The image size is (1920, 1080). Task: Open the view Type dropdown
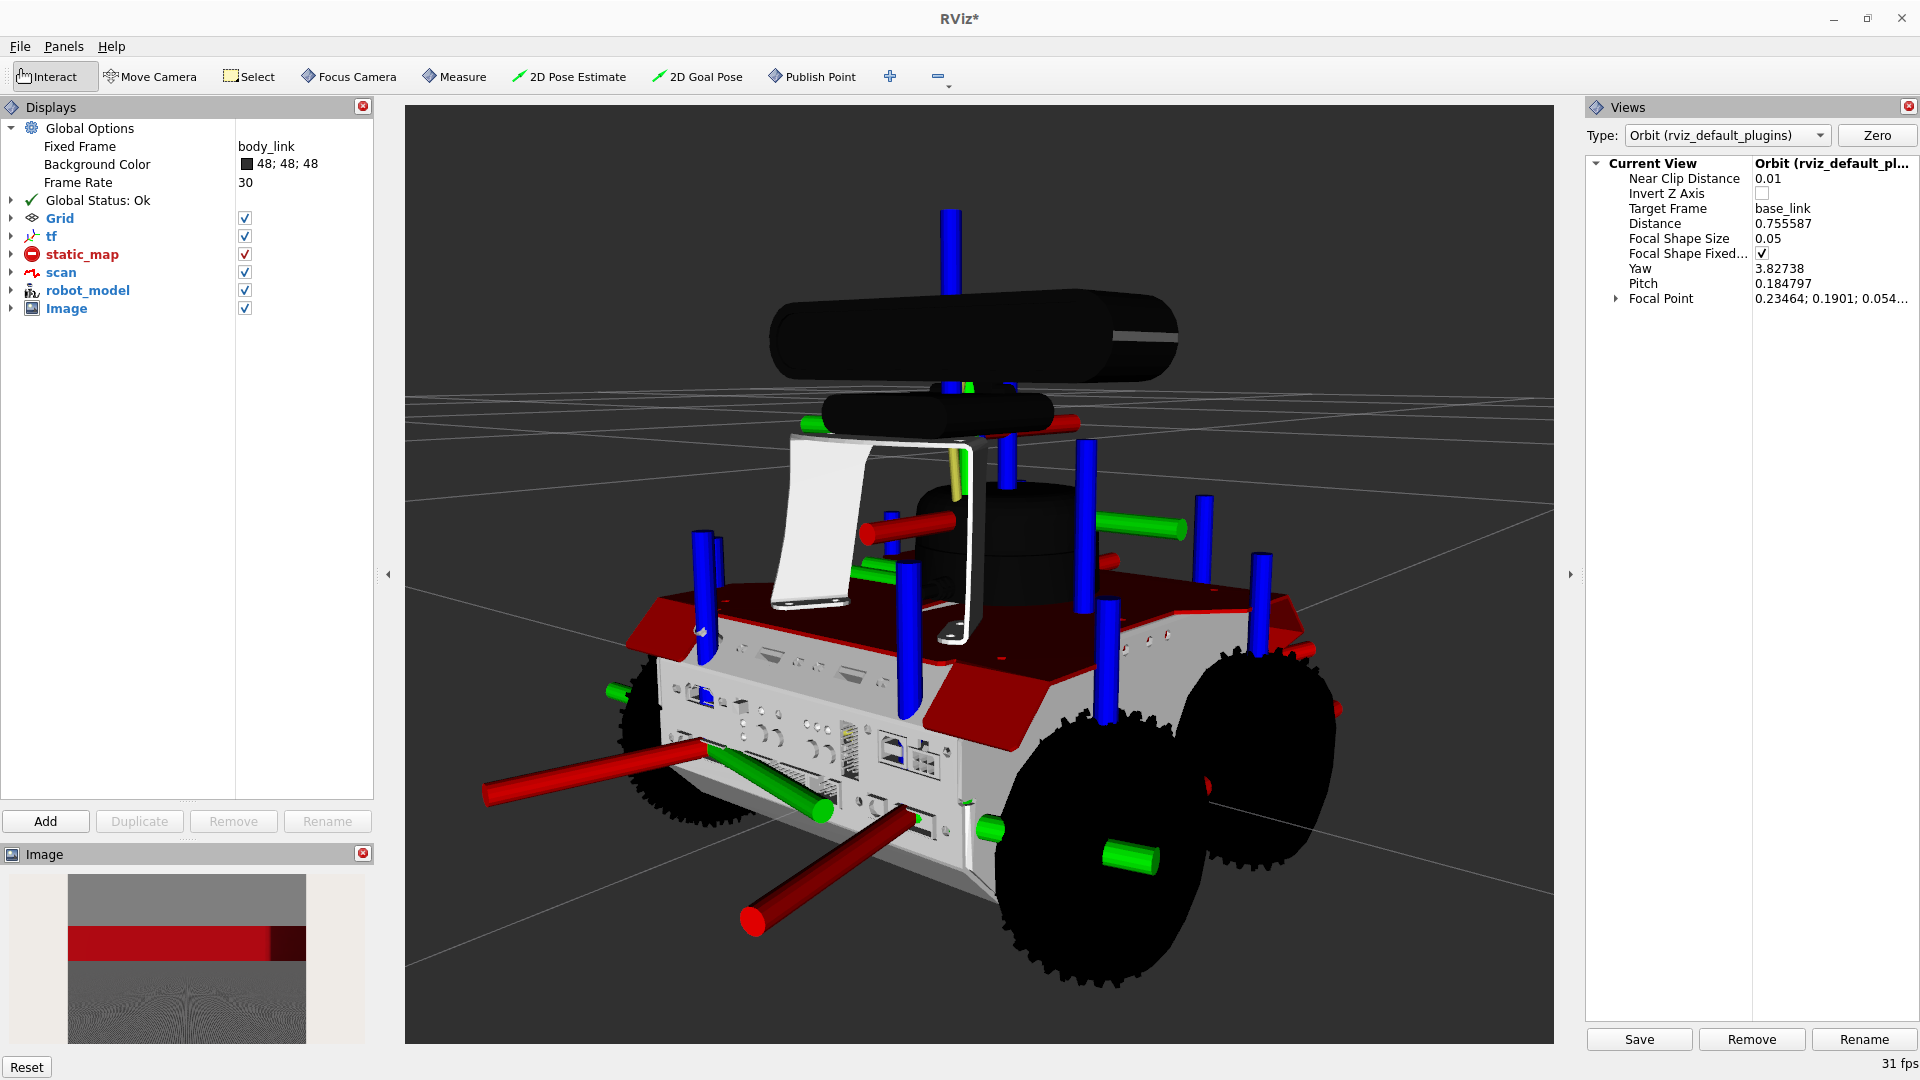click(1727, 136)
